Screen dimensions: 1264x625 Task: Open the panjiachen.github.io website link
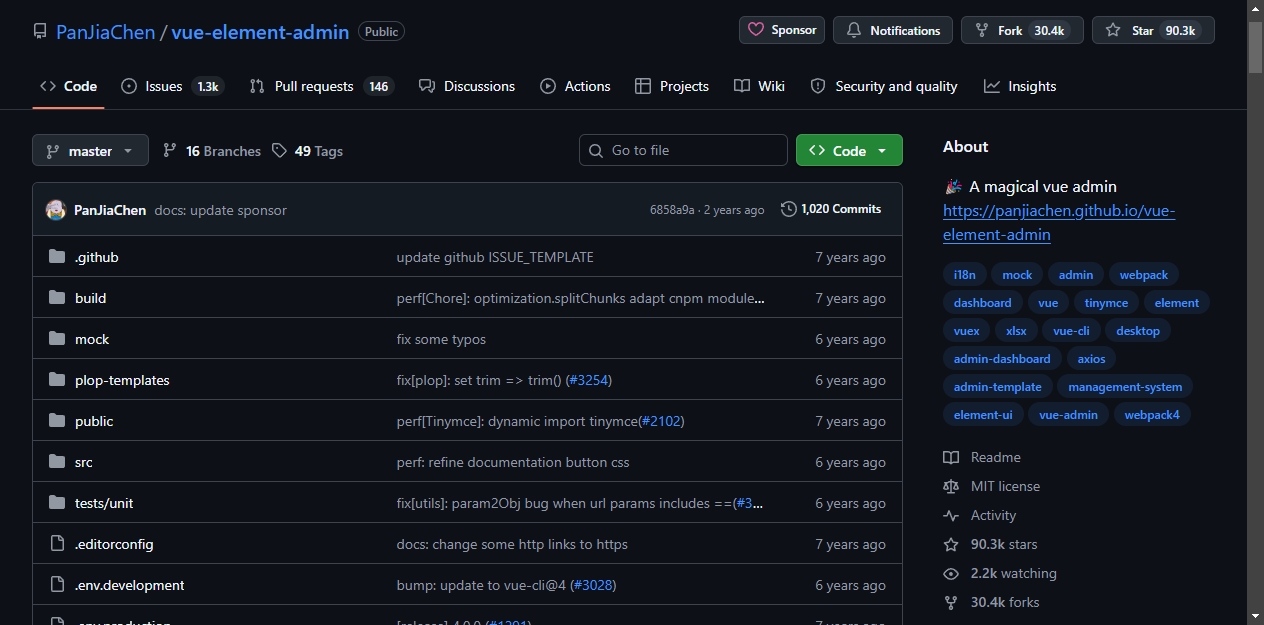click(1059, 223)
